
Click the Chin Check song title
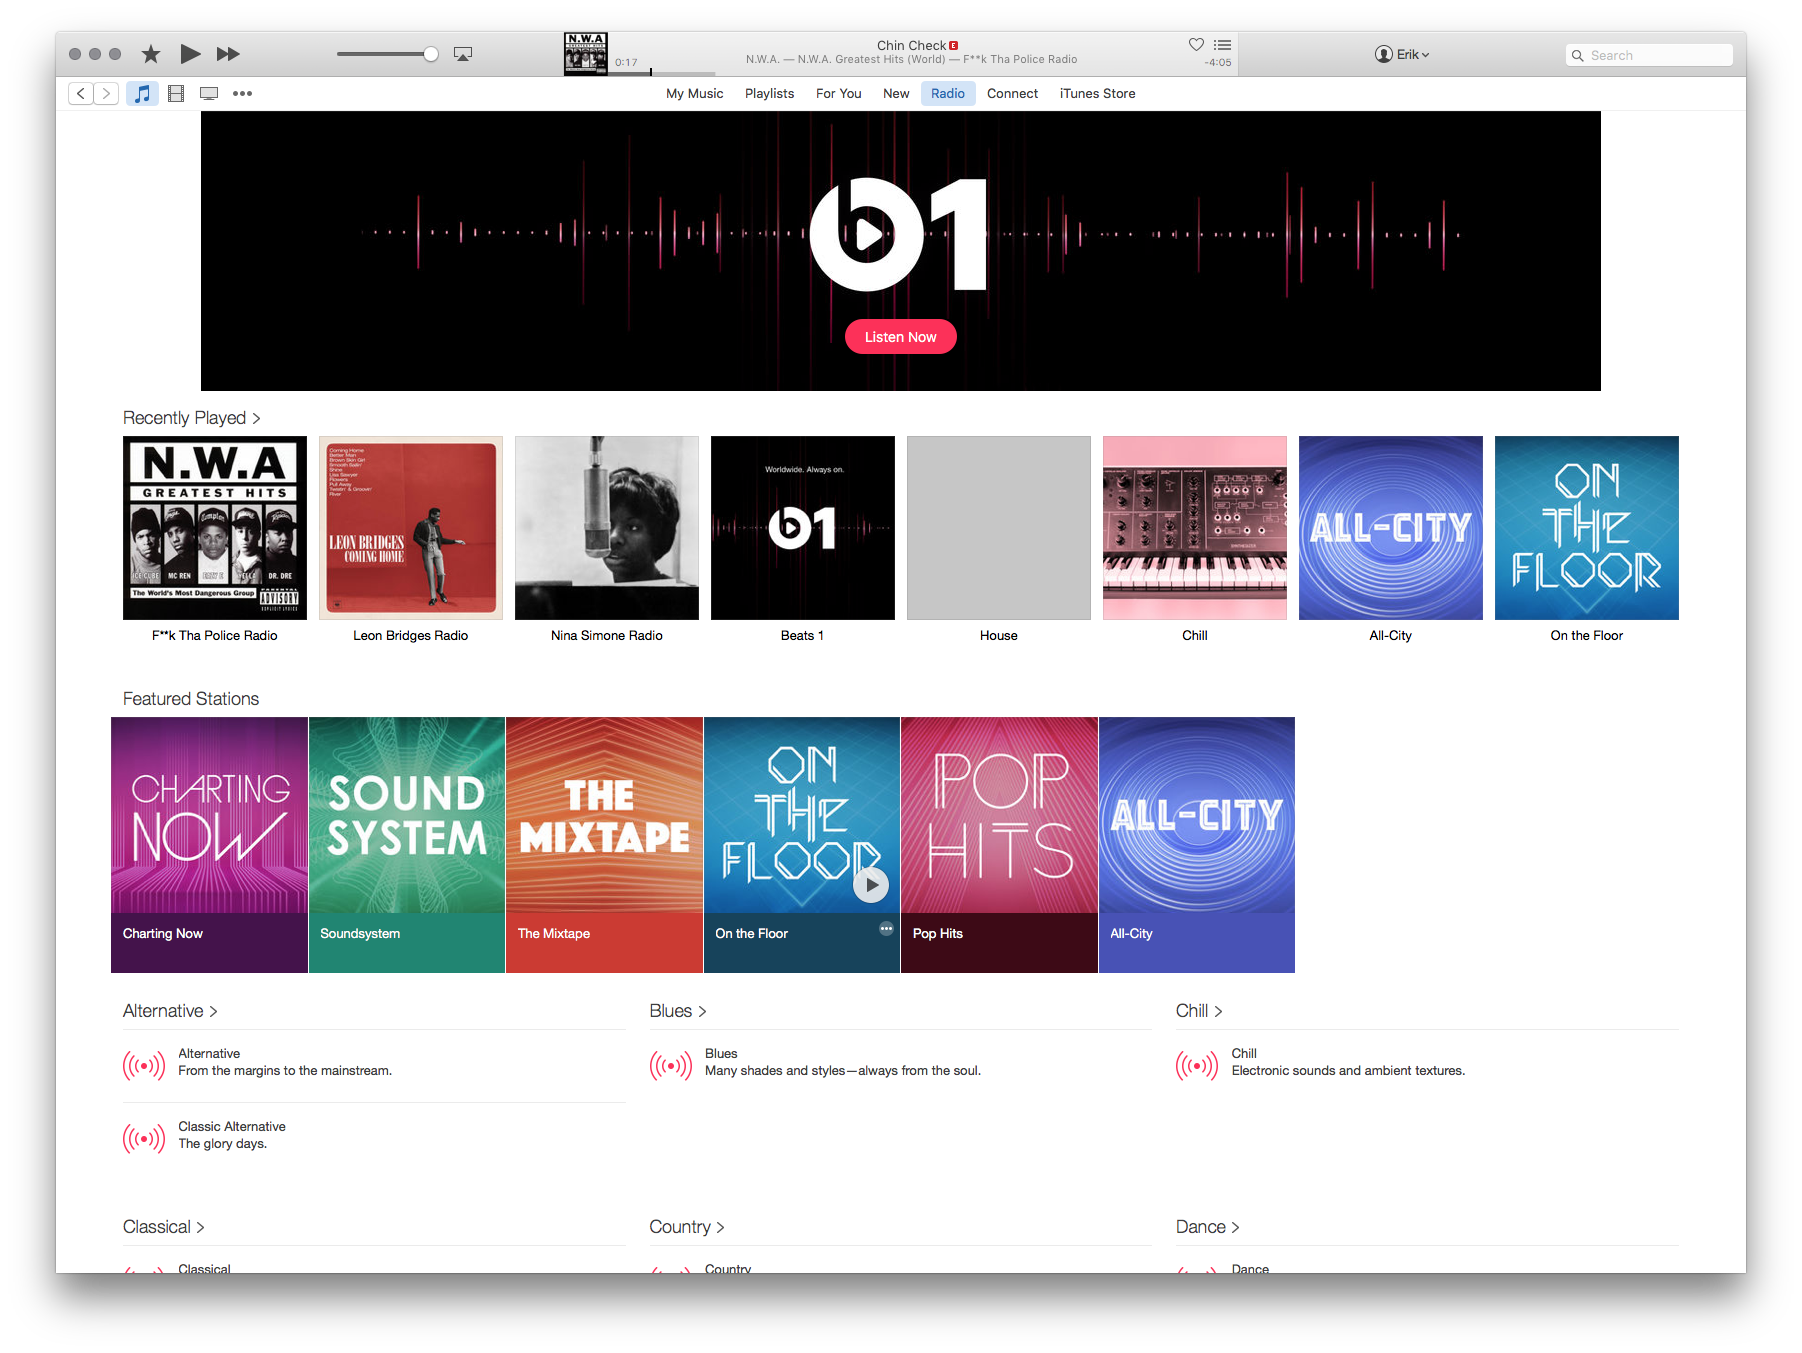911,45
